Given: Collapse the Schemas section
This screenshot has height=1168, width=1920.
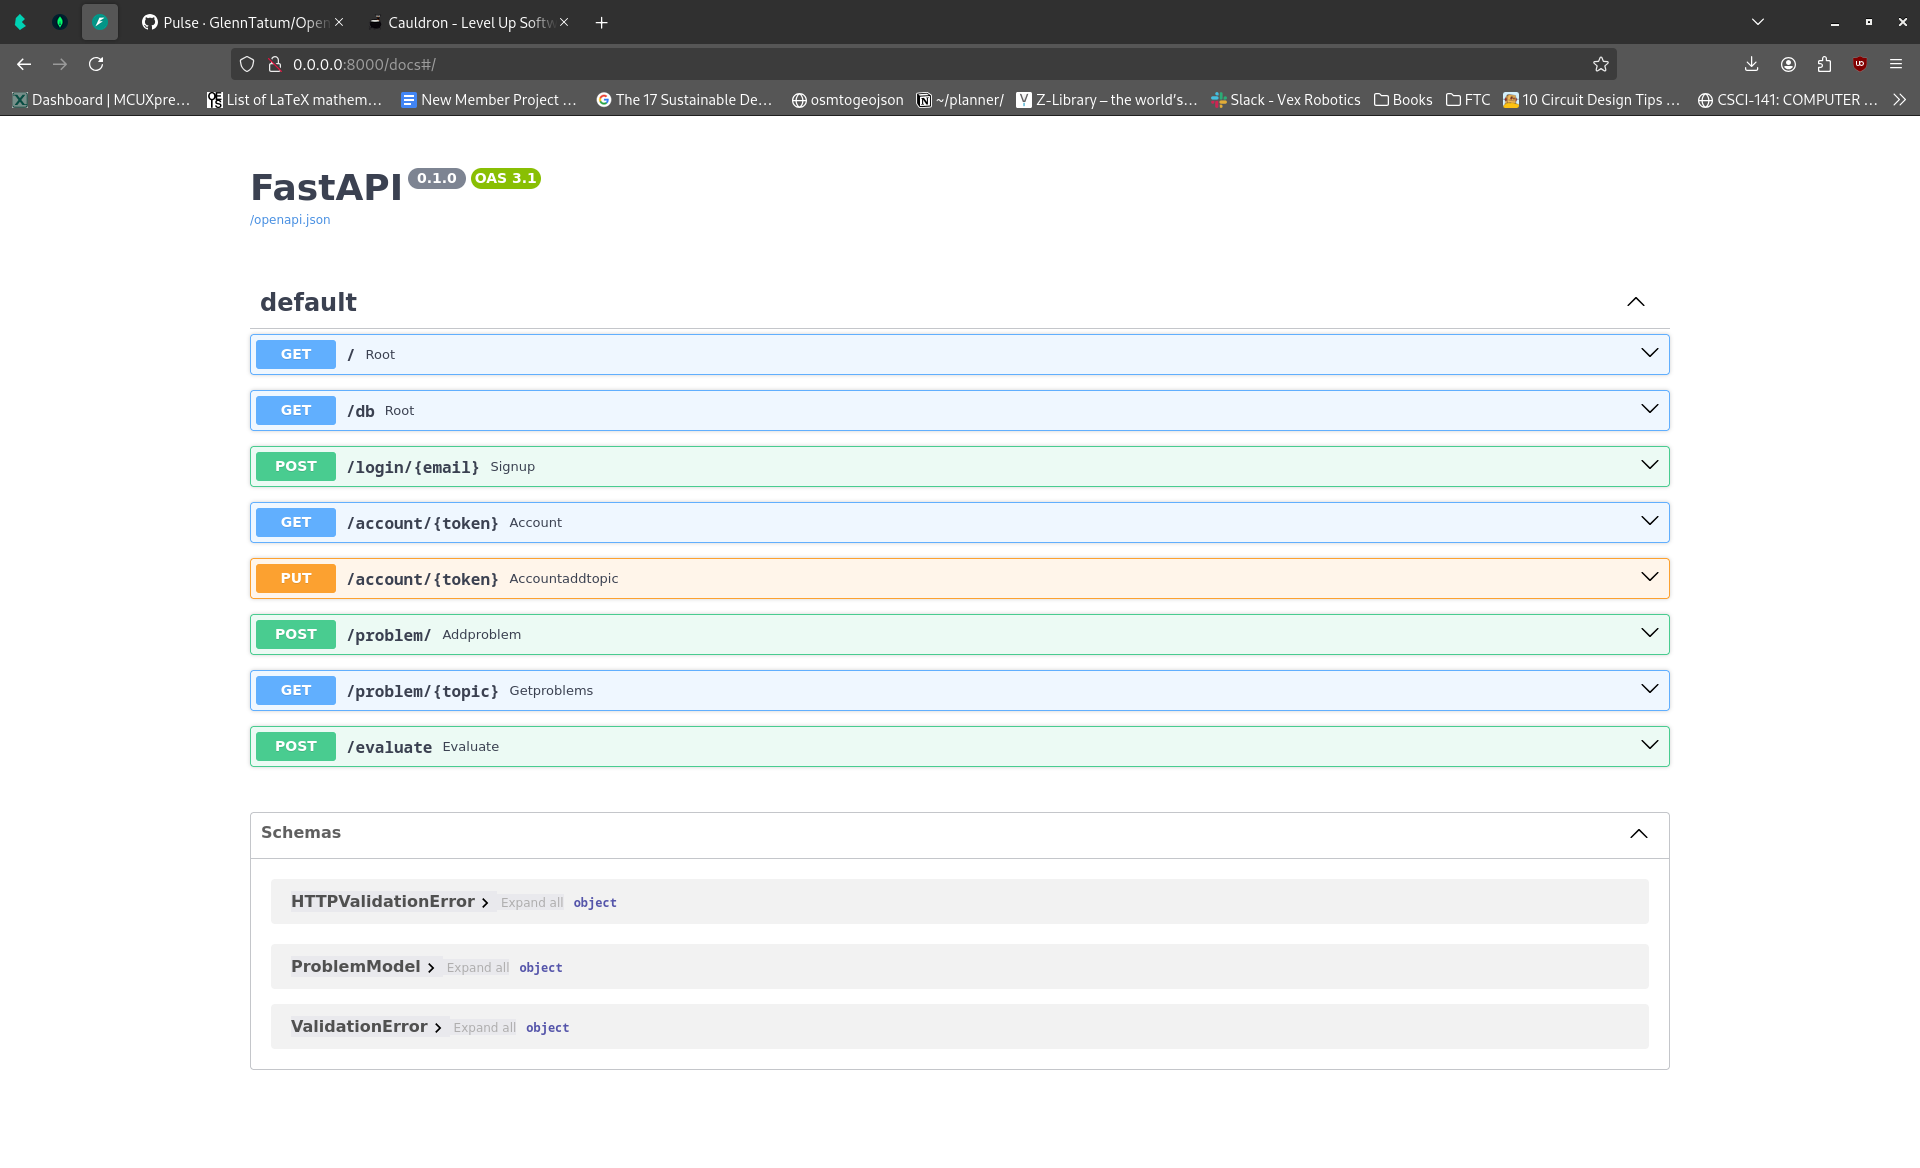Looking at the screenshot, I should point(1638,833).
